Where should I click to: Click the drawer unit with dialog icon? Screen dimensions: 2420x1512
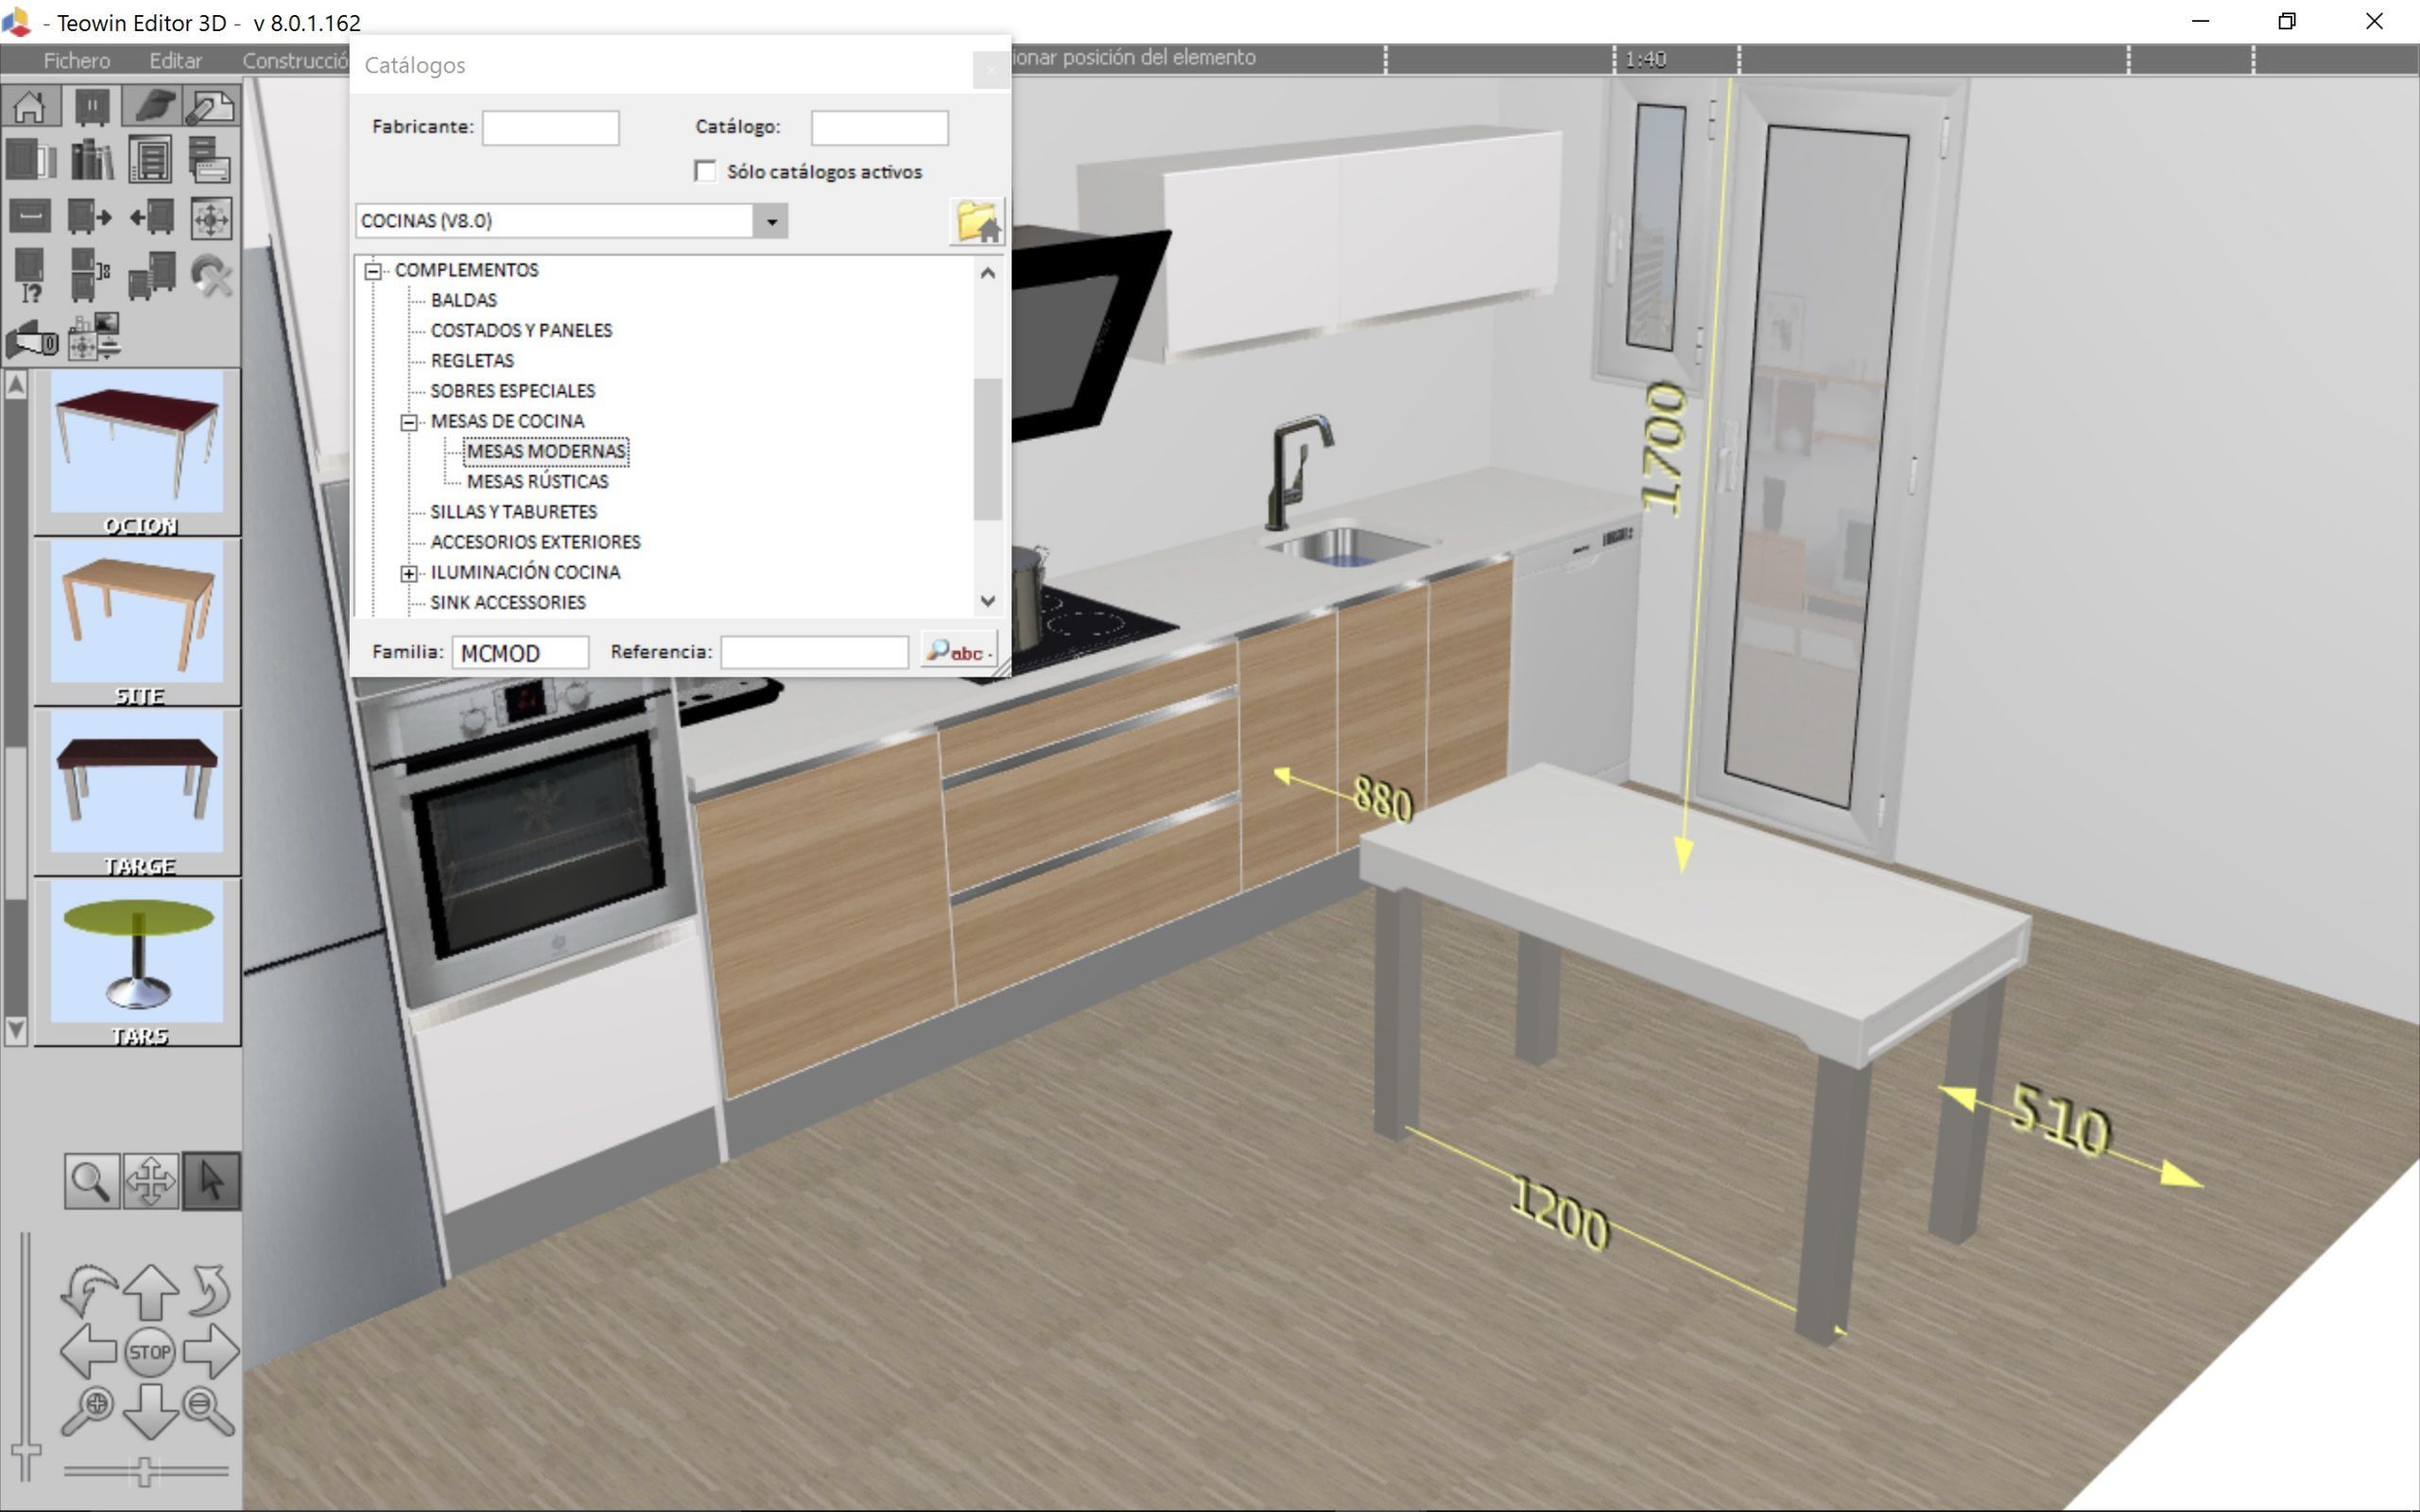[211, 160]
